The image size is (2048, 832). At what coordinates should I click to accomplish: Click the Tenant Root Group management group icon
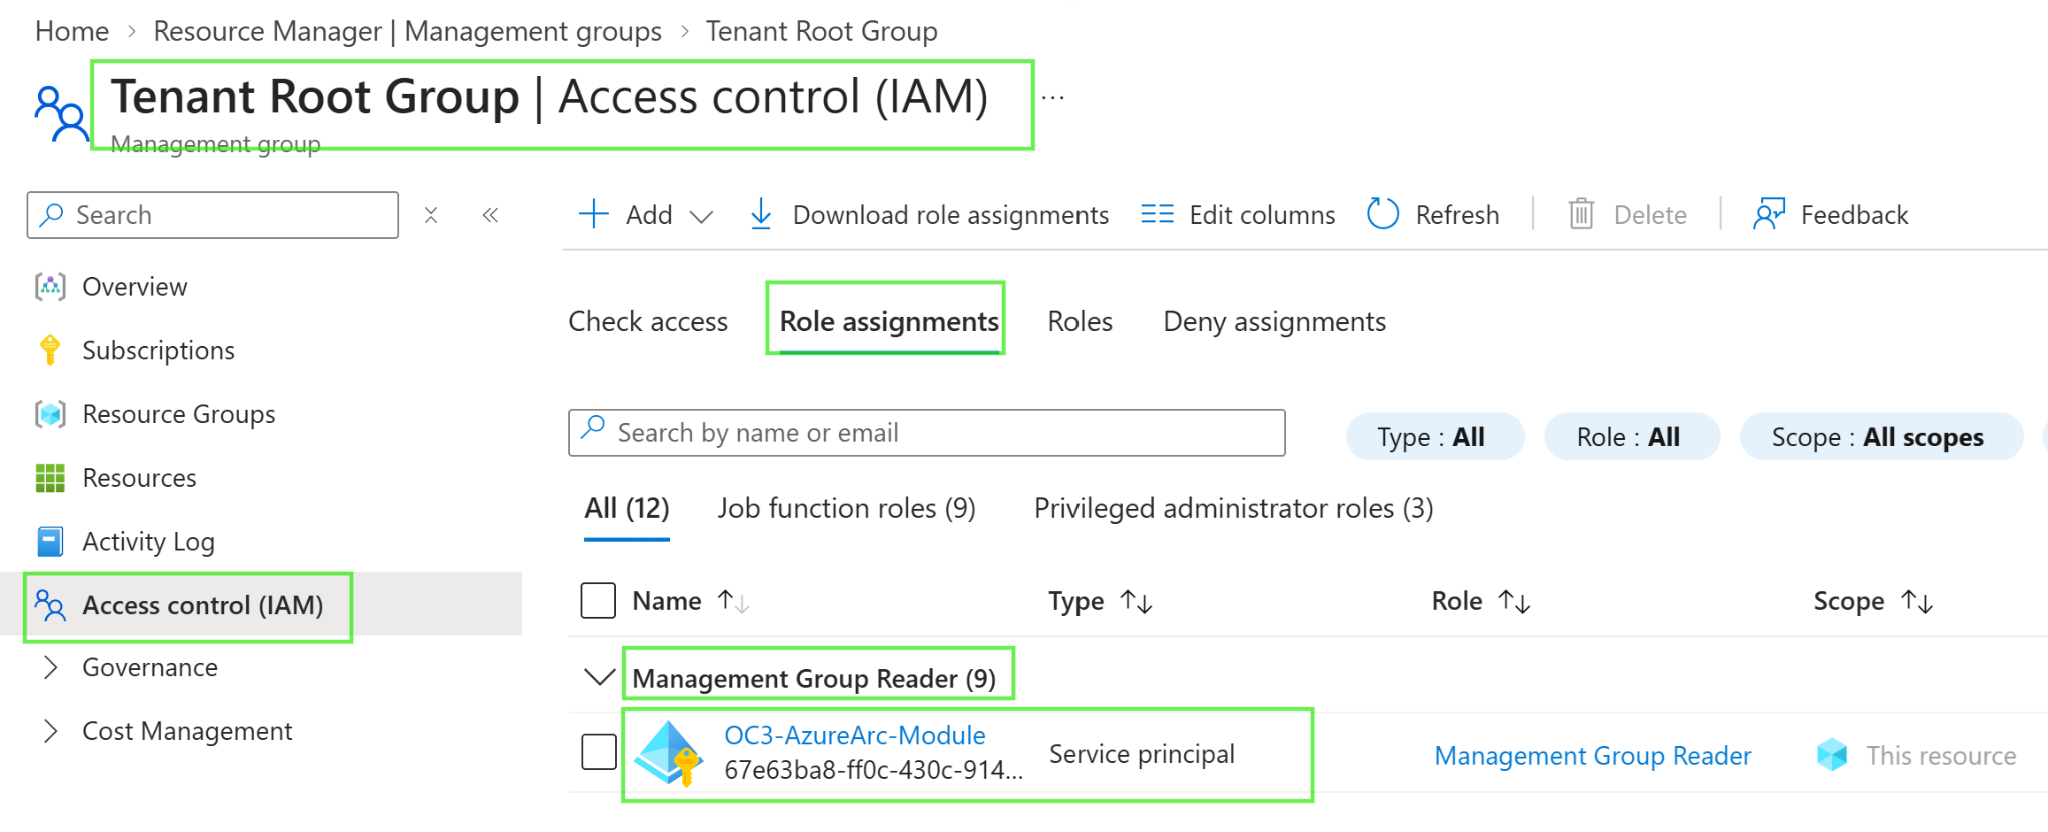coord(60,113)
